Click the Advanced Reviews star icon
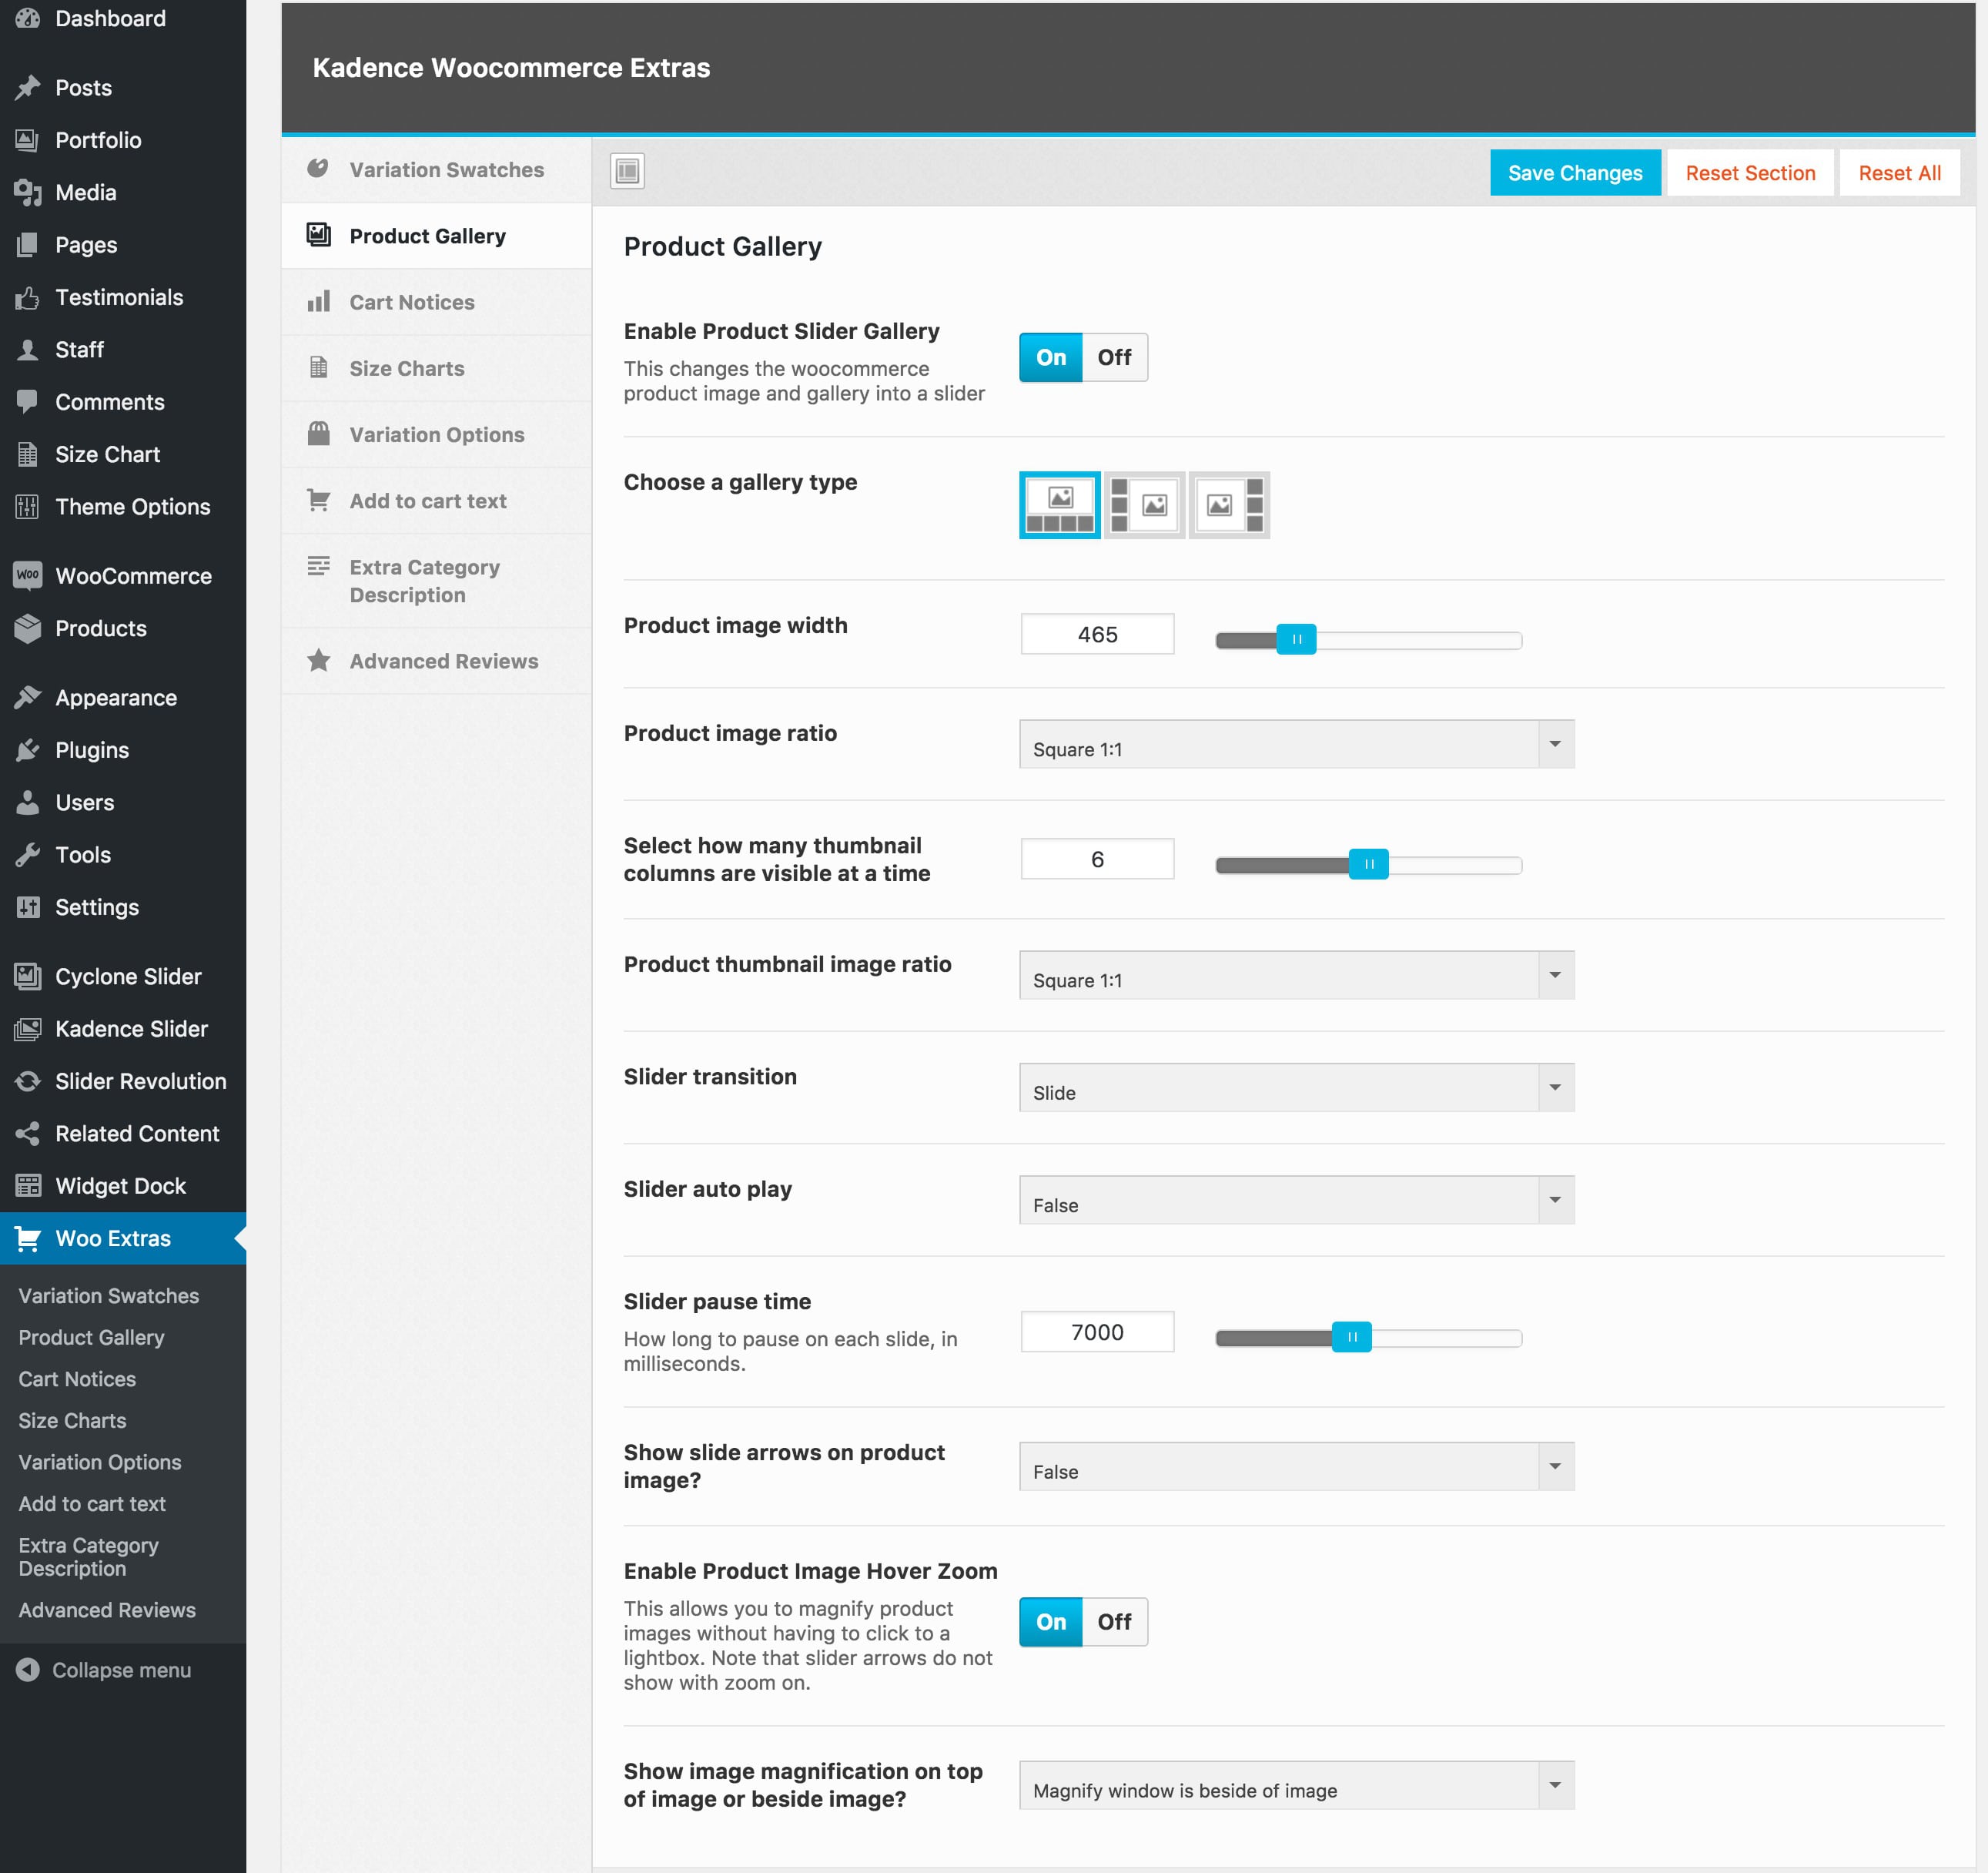1988x1873 pixels. (x=319, y=660)
